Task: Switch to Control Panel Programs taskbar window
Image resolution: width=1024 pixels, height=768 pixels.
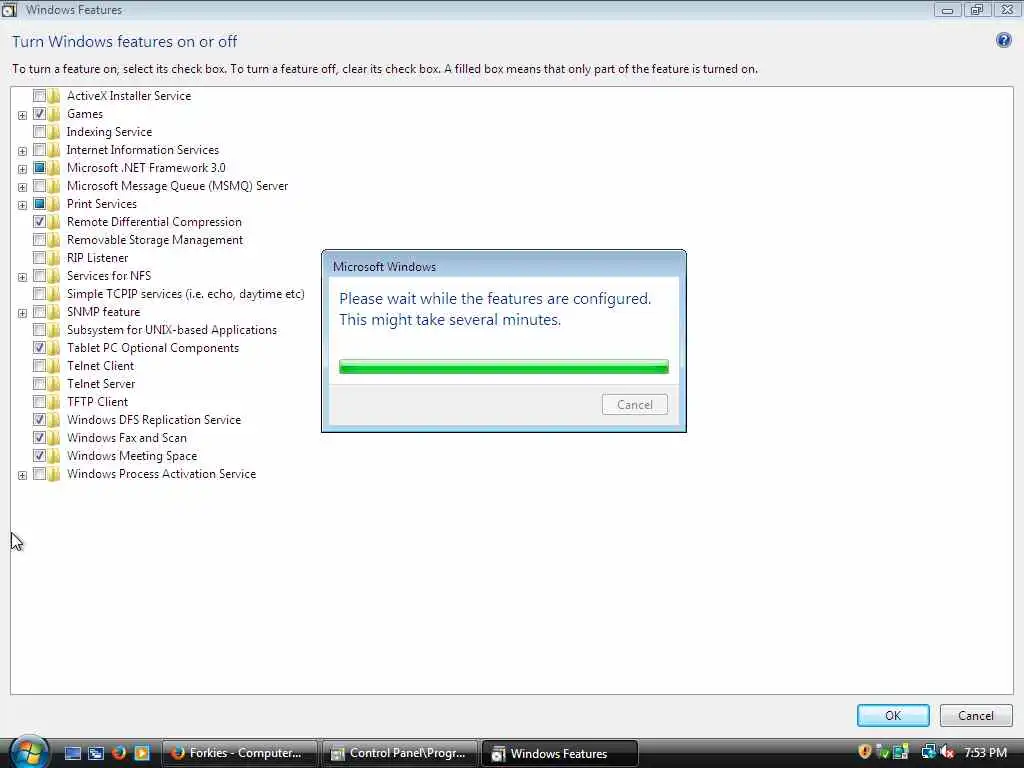Action: pos(400,753)
